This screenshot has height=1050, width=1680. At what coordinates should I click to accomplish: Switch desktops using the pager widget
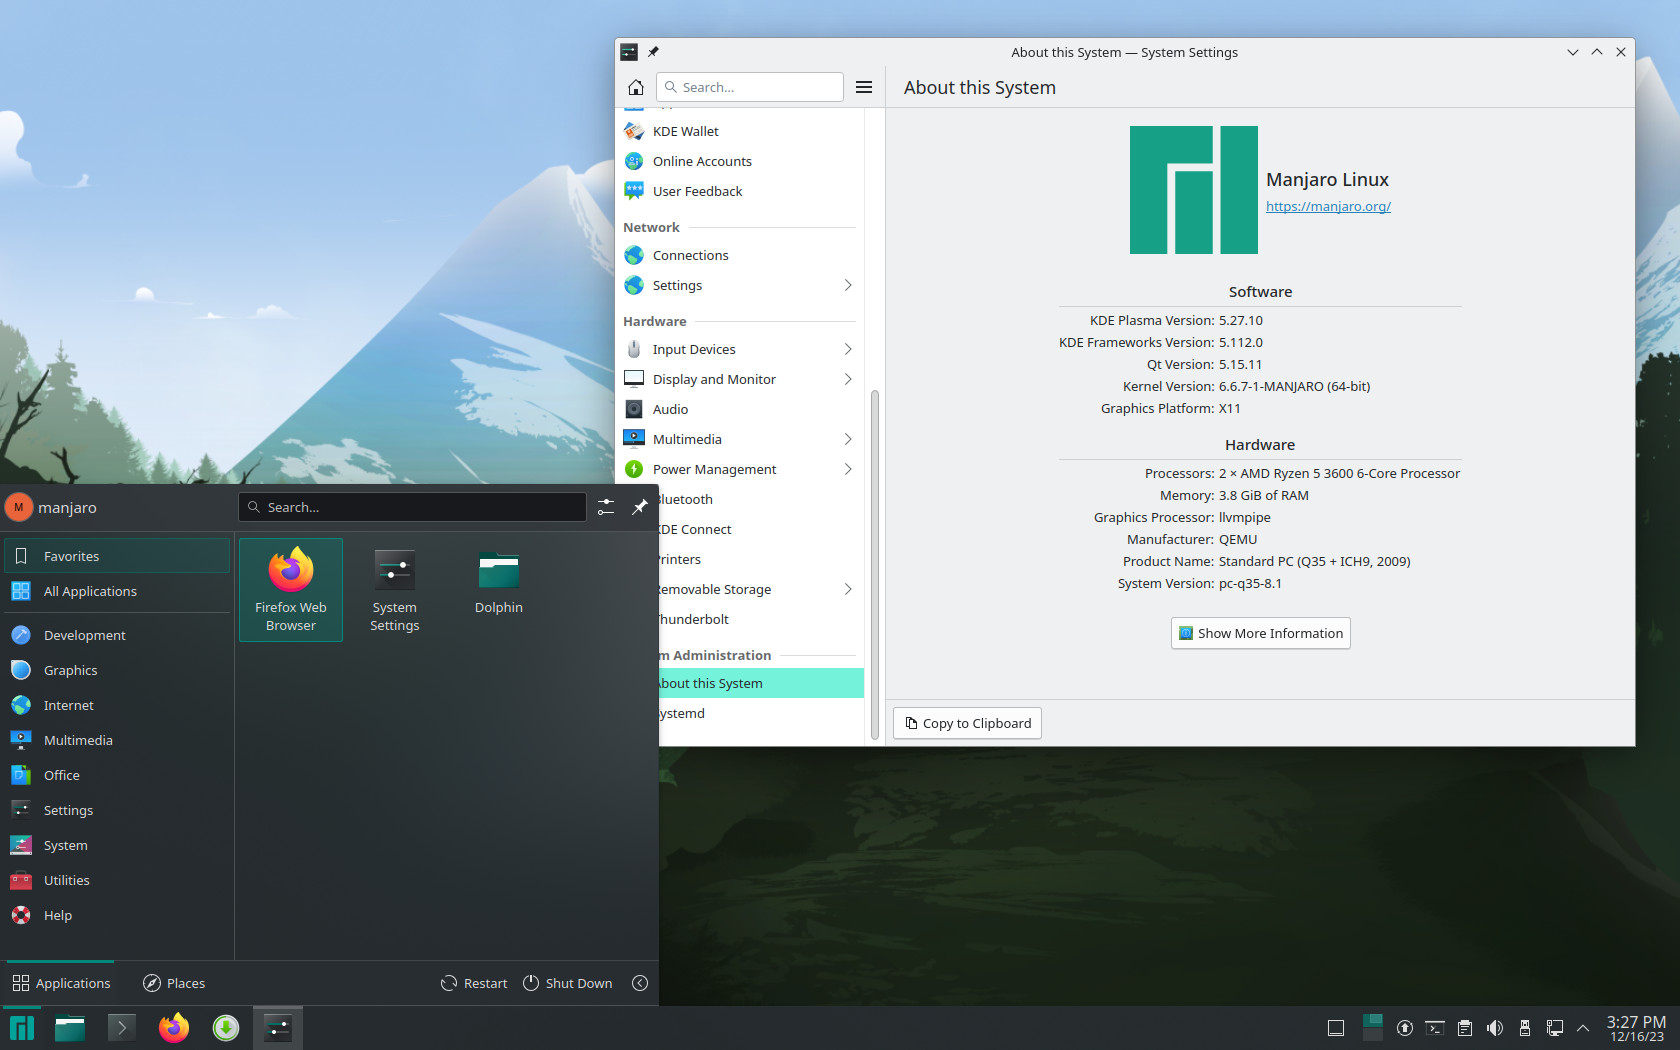click(x=1372, y=1028)
